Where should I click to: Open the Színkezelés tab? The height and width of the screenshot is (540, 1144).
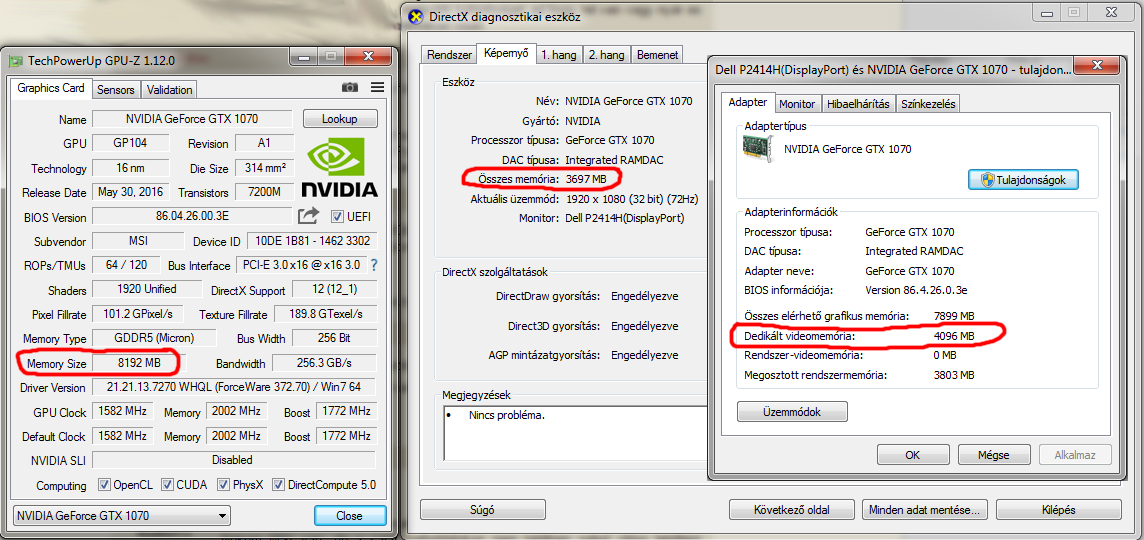click(928, 104)
